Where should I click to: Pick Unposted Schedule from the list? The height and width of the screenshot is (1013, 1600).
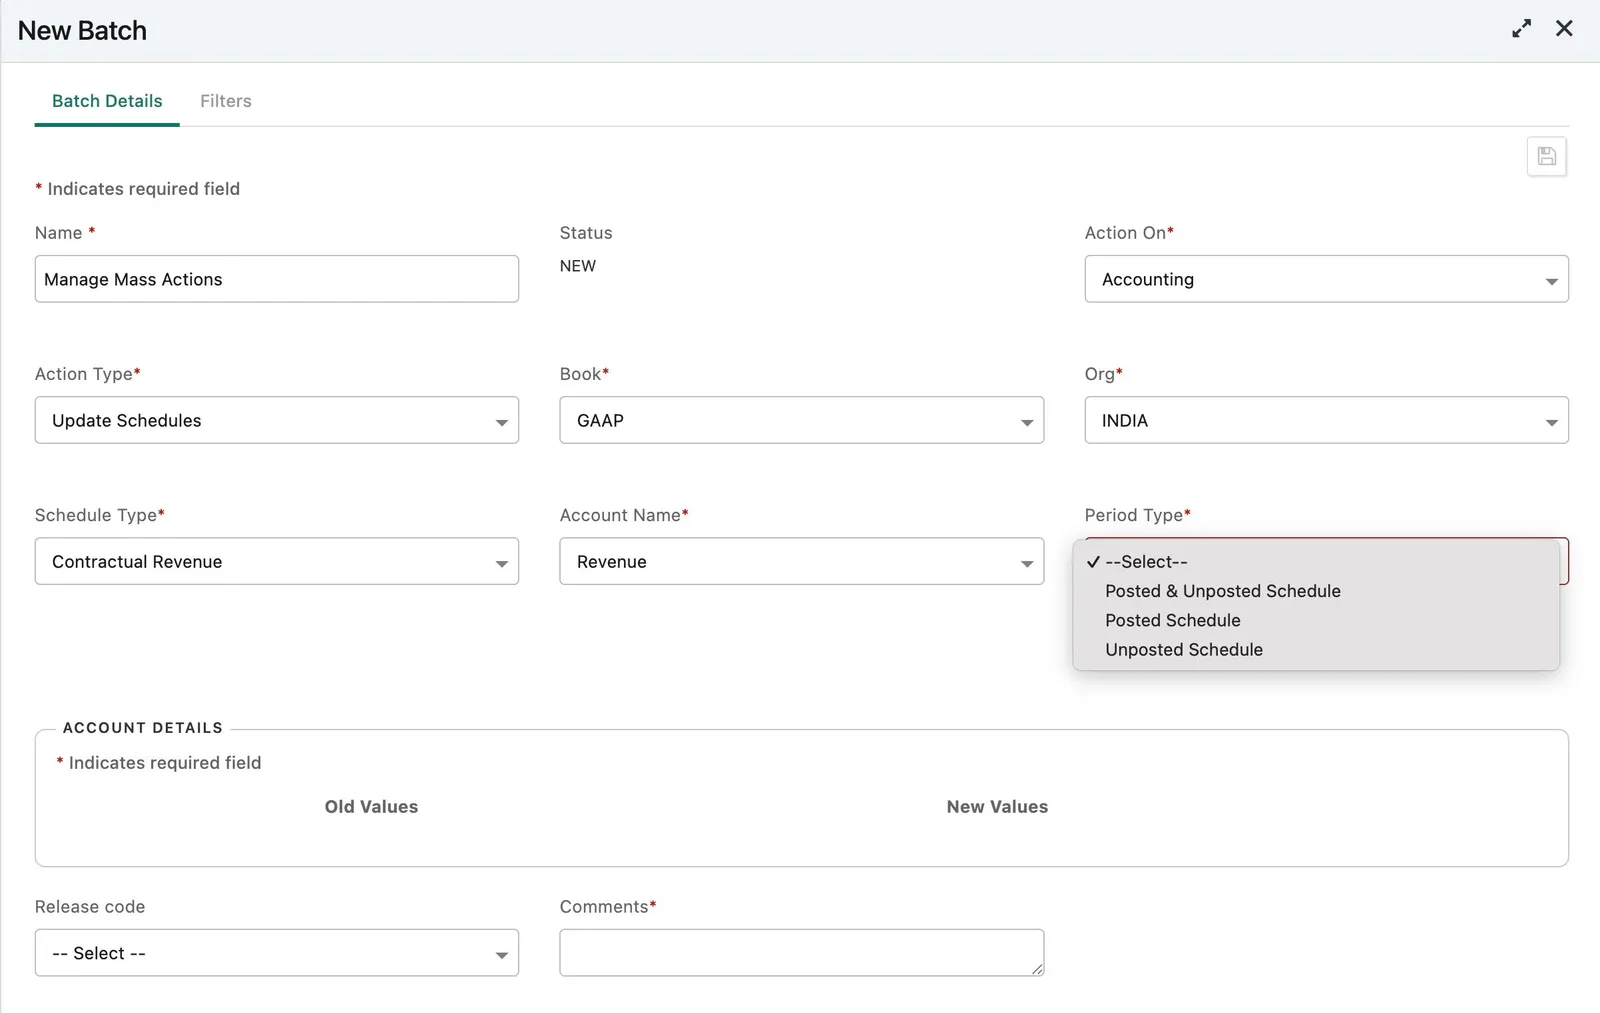[1315, 649]
